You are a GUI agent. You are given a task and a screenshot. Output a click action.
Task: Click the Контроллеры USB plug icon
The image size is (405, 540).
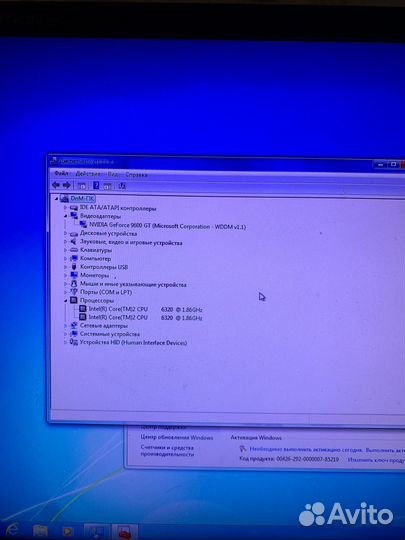click(x=74, y=267)
